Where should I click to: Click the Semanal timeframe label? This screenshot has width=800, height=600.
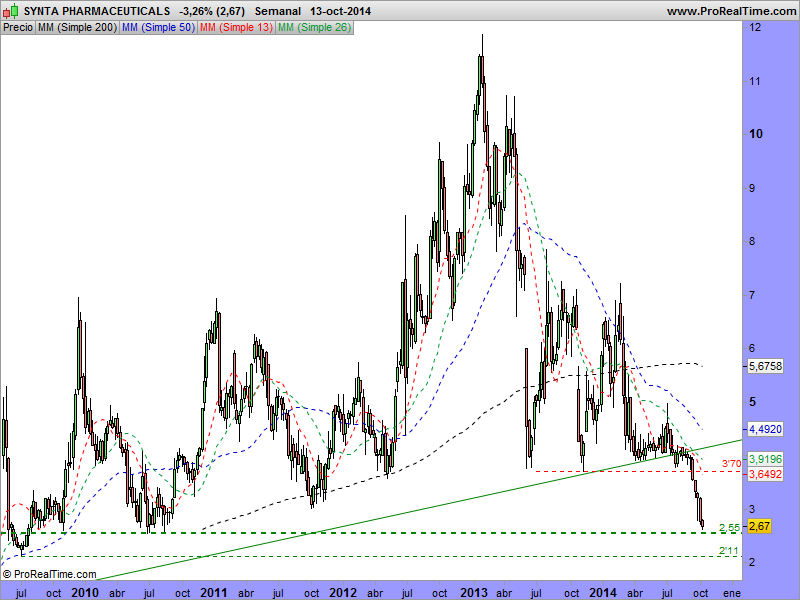pyautogui.click(x=278, y=11)
